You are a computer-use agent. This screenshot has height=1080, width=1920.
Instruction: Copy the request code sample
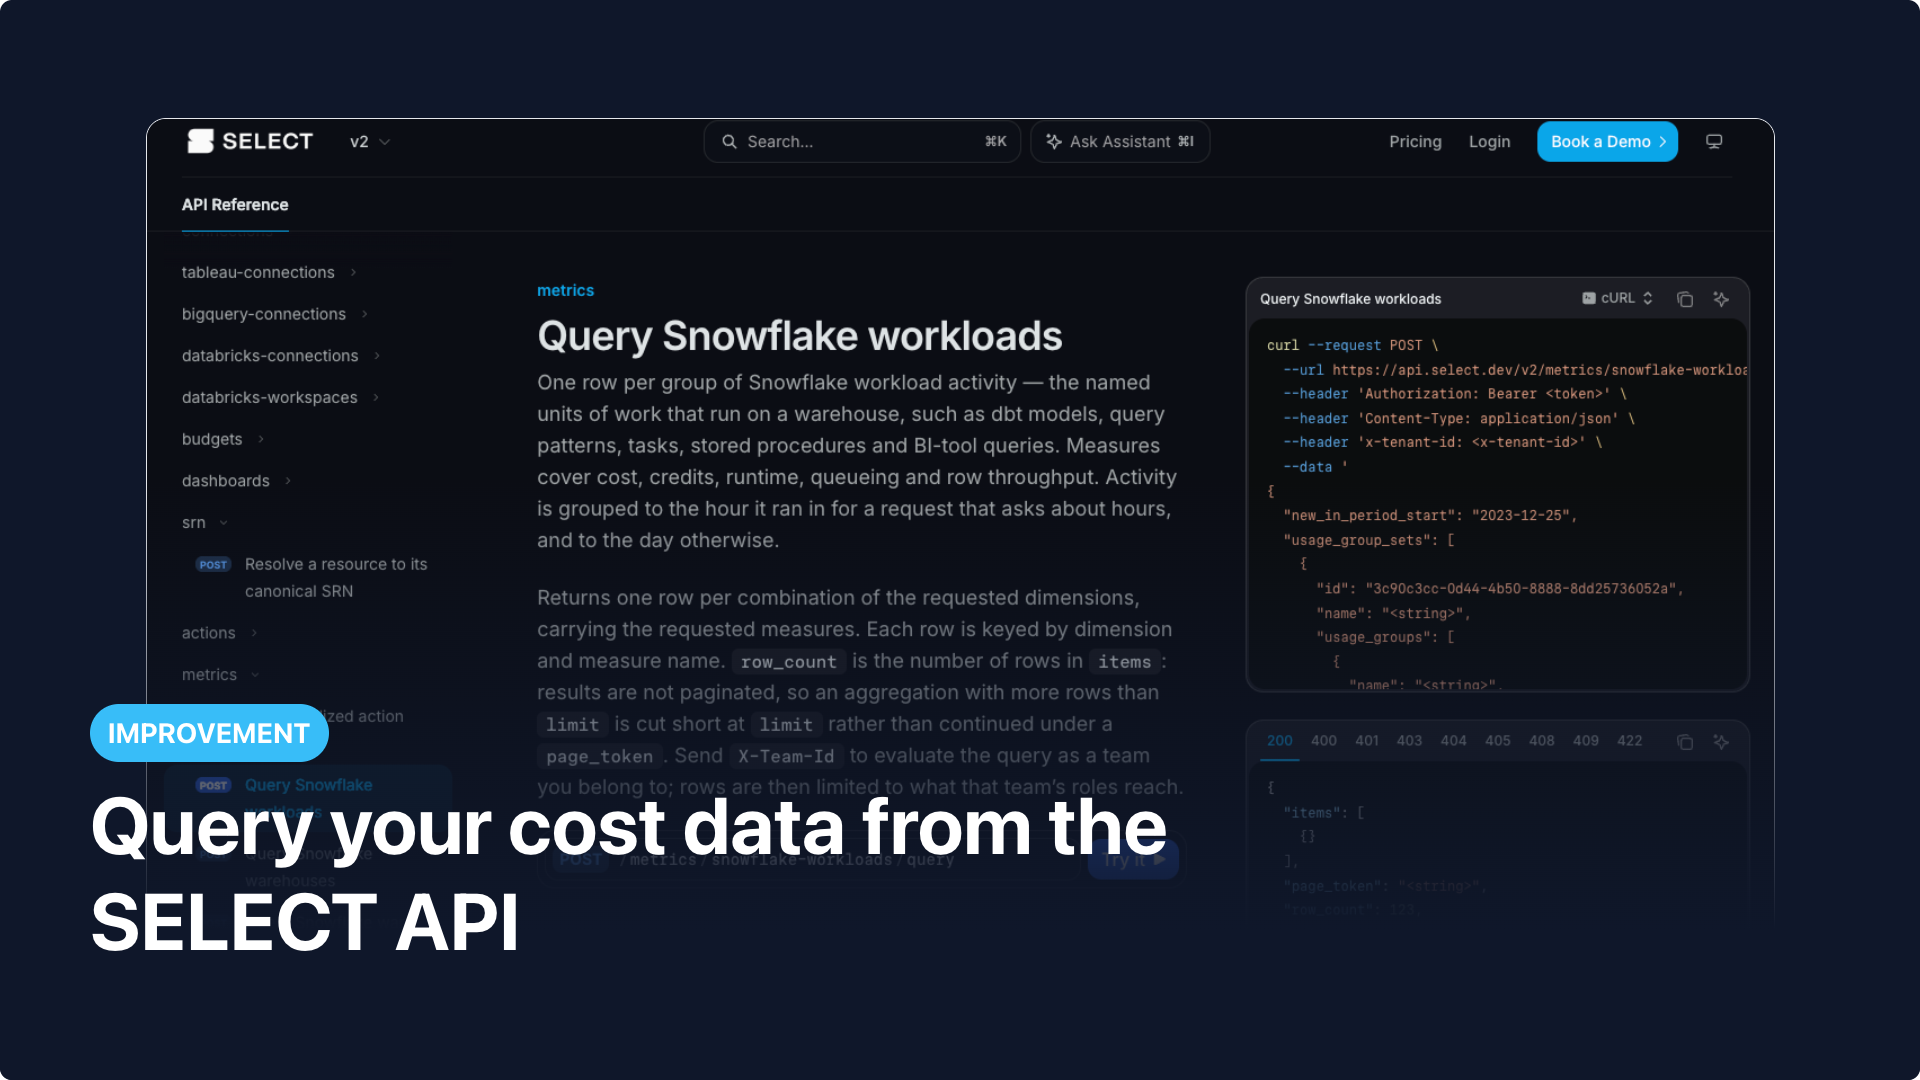(x=1685, y=299)
